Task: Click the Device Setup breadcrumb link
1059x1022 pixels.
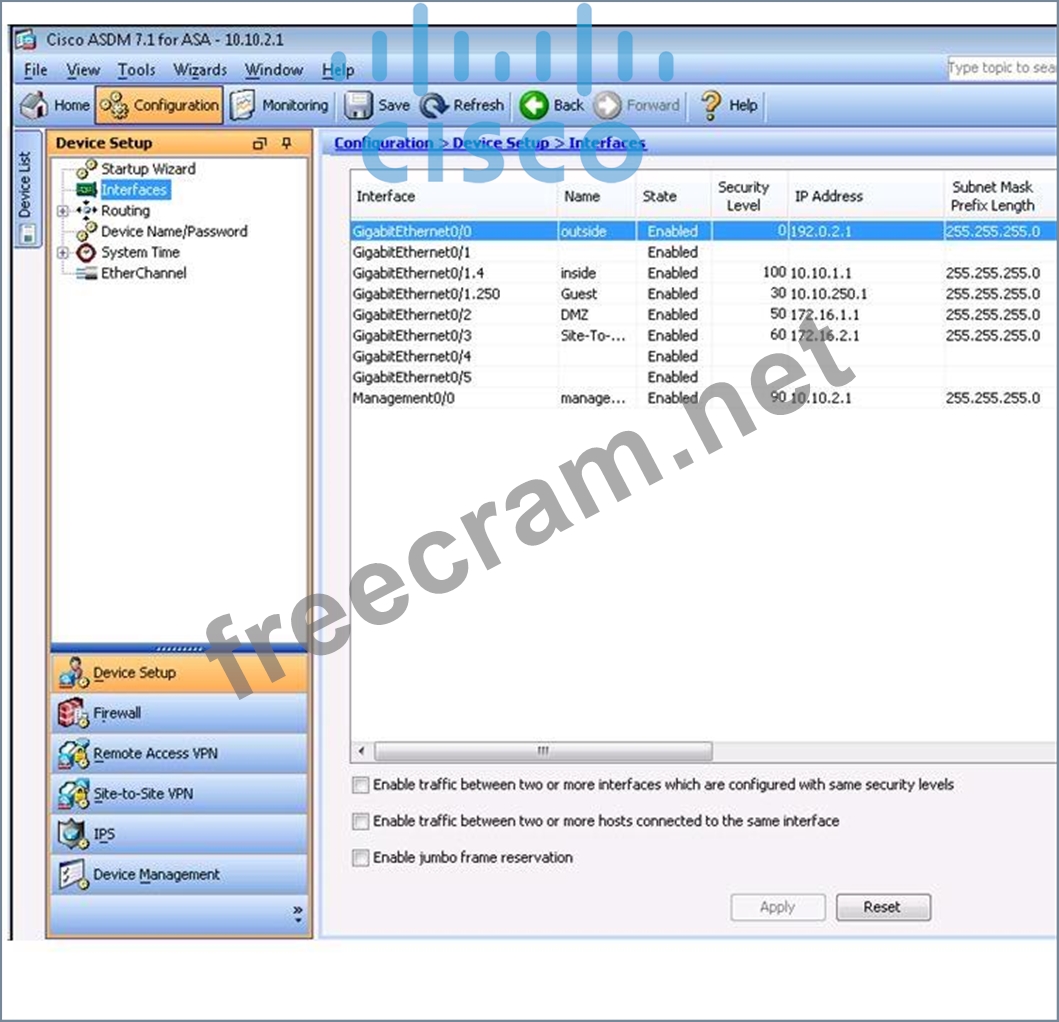Action: point(500,143)
